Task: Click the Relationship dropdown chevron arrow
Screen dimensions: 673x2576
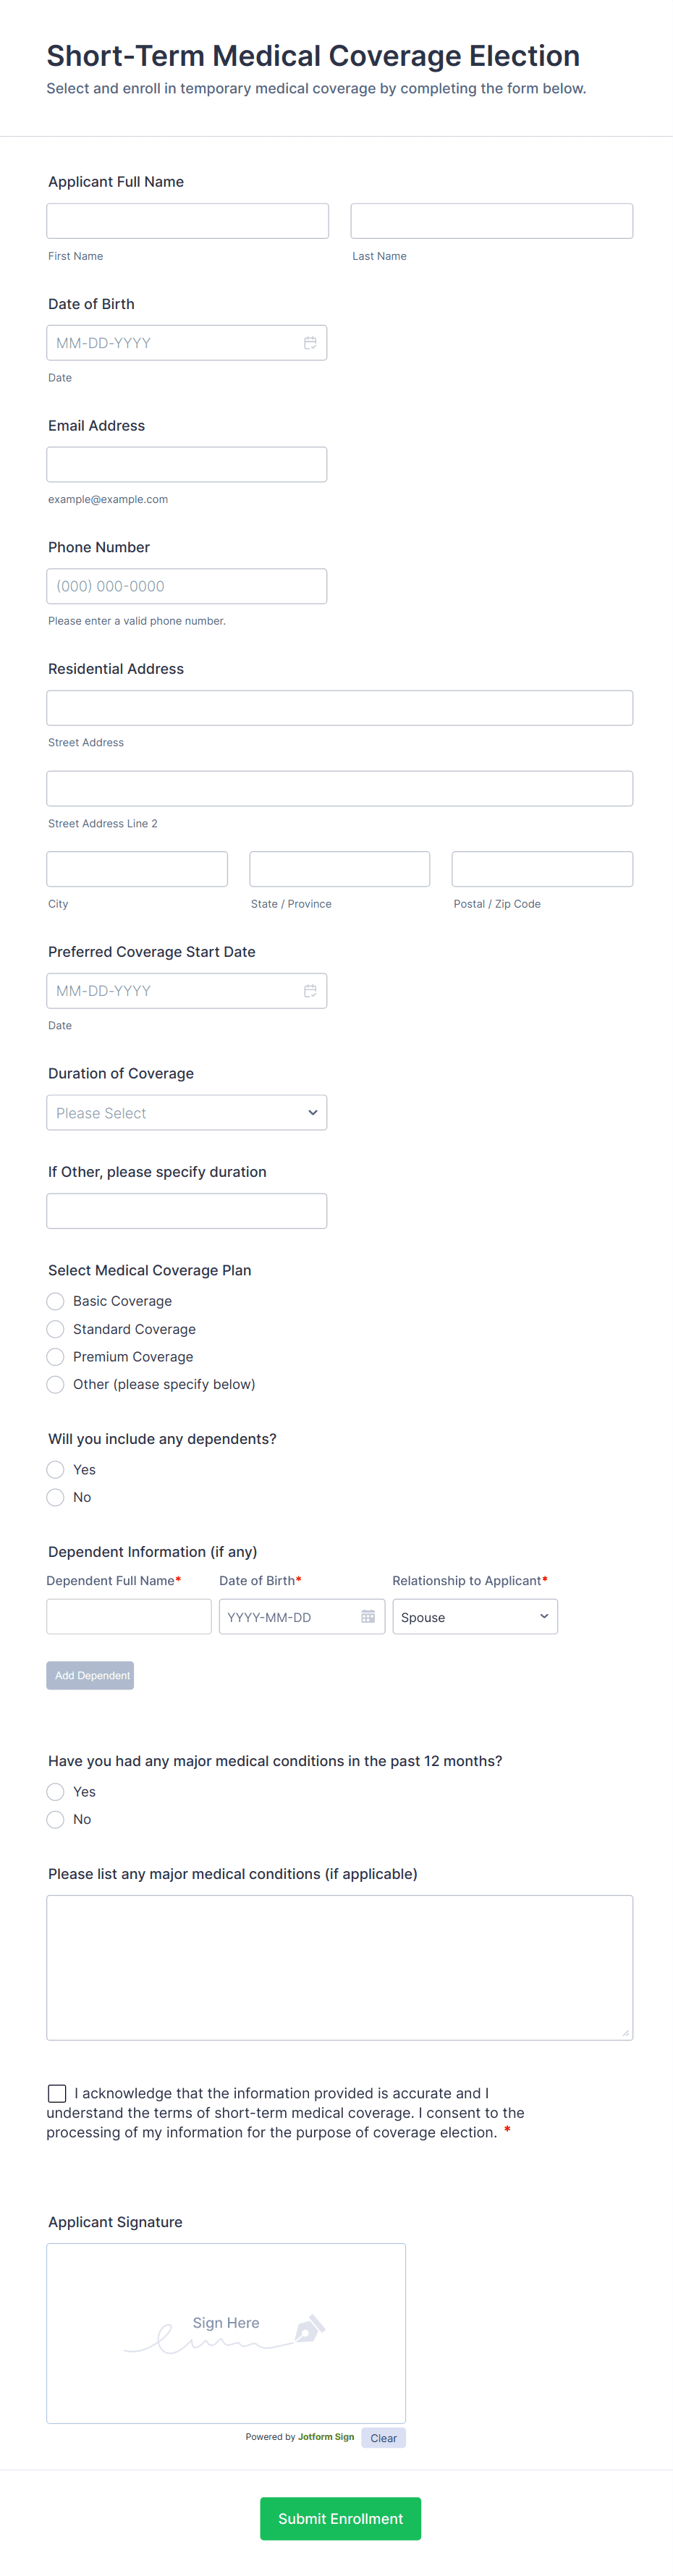Action: [x=544, y=1616]
